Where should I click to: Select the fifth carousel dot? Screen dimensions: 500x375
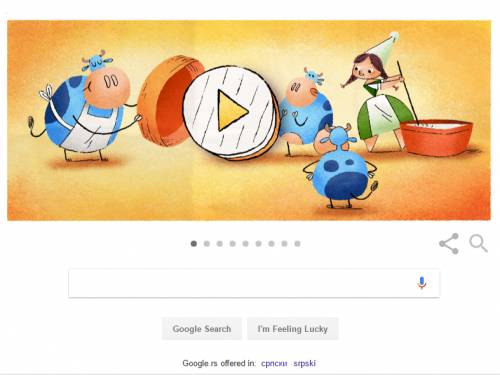click(246, 244)
